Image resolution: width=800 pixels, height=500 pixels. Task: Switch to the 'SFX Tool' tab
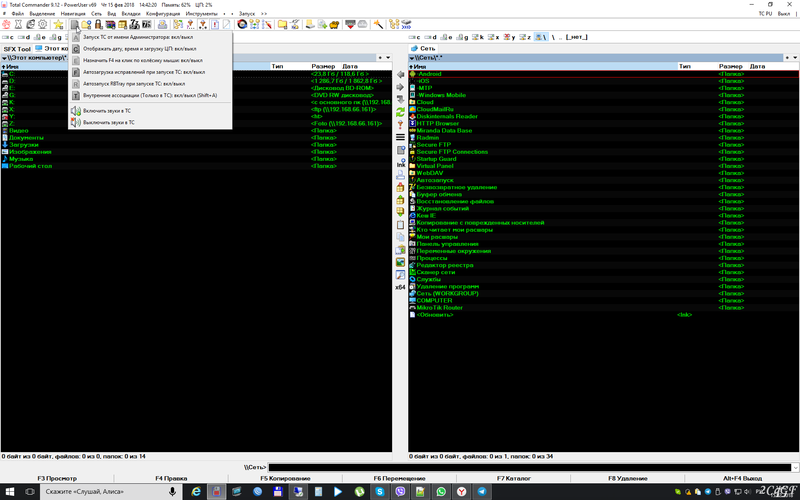point(17,49)
